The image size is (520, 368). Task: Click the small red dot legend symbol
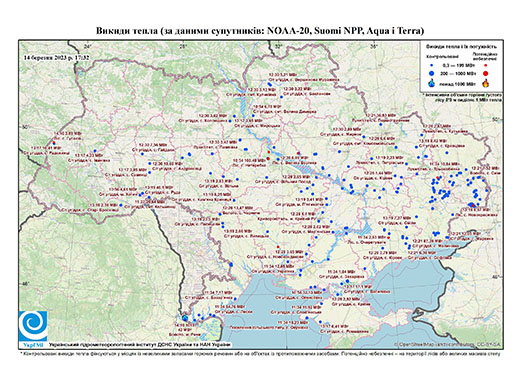485,66
